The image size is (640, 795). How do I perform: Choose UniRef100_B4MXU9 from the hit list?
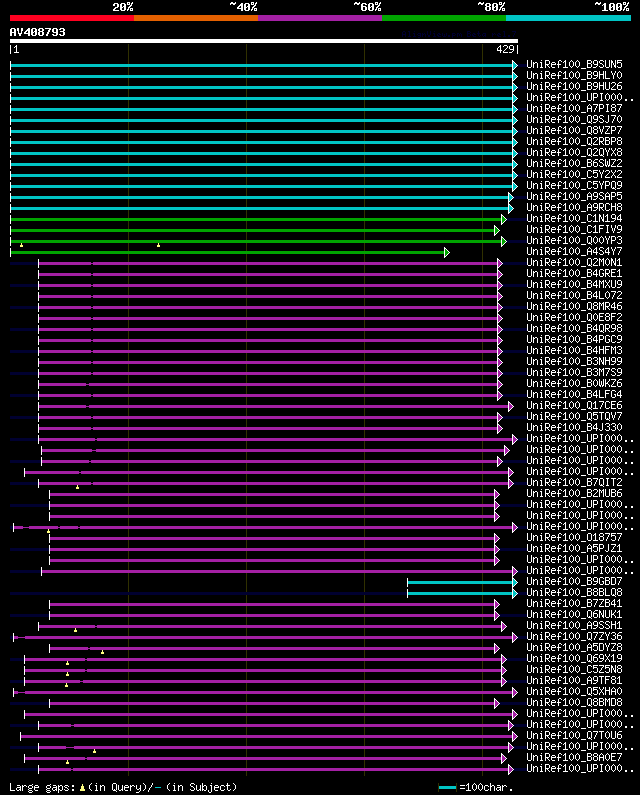574,284
